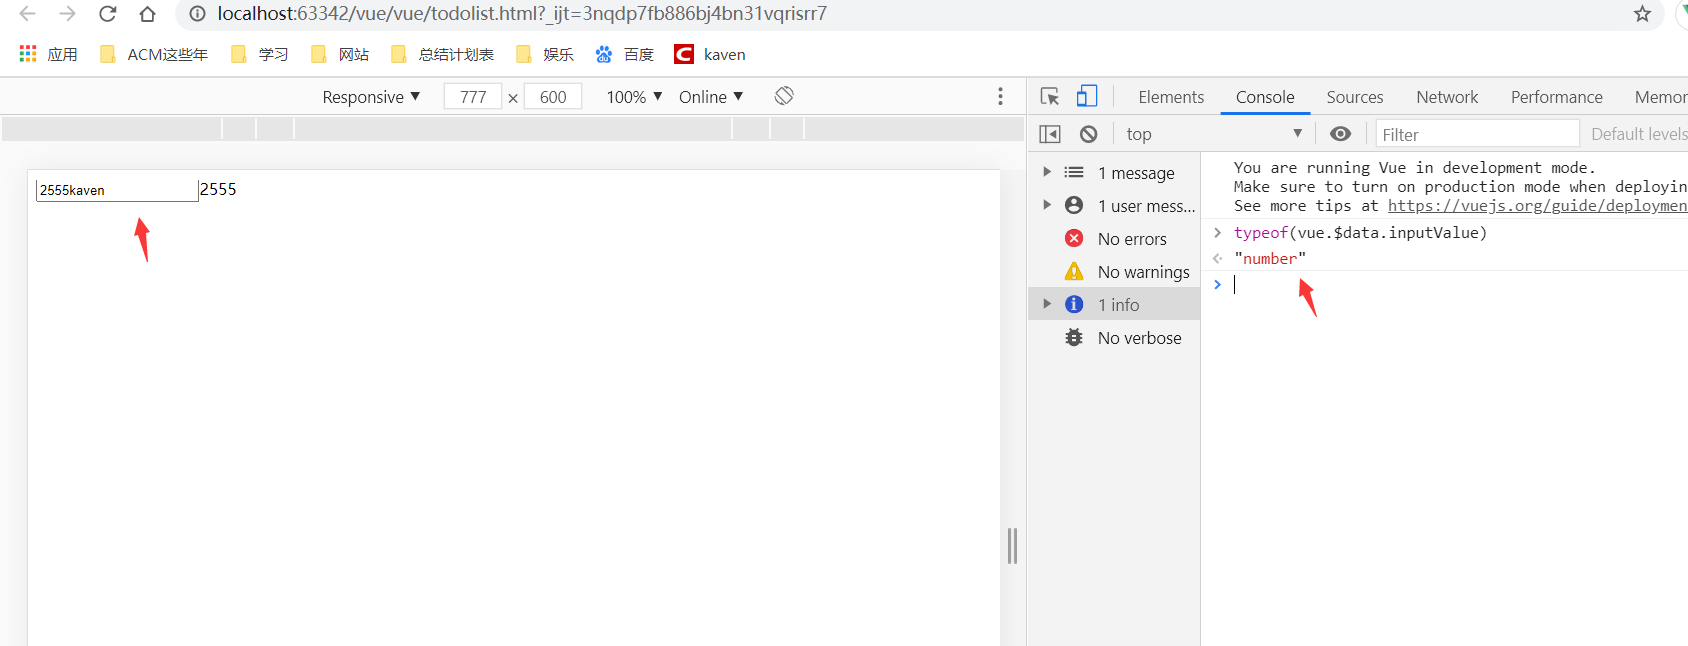Open the 娱乐 bookmark folder

click(x=545, y=54)
